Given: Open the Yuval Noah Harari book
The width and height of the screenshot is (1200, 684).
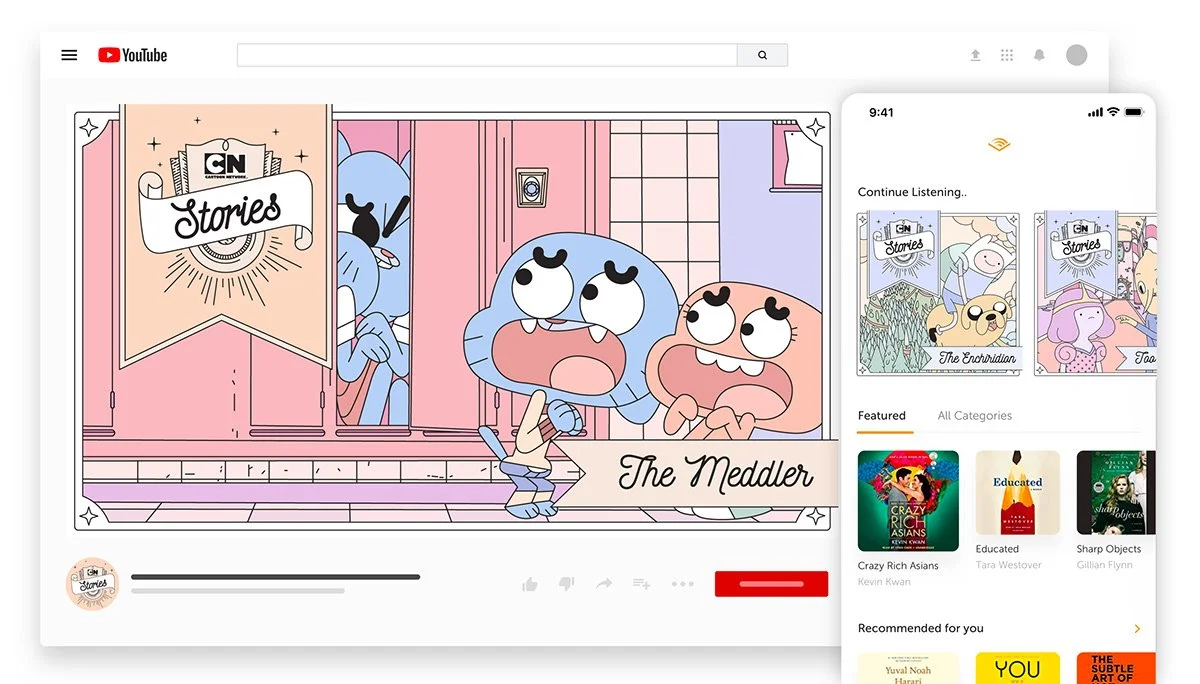Looking at the screenshot, I should click(x=908, y=668).
